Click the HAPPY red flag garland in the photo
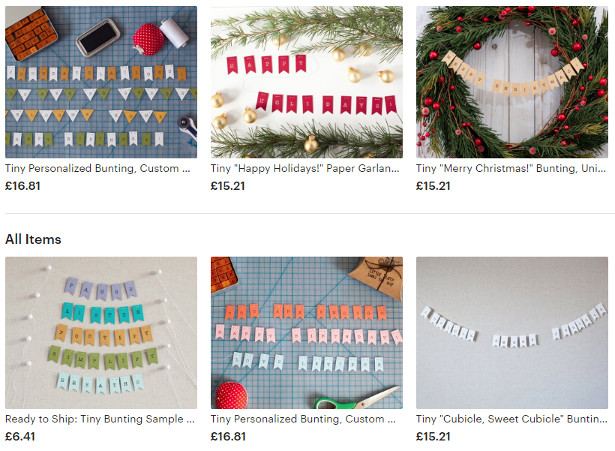 pyautogui.click(x=266, y=65)
